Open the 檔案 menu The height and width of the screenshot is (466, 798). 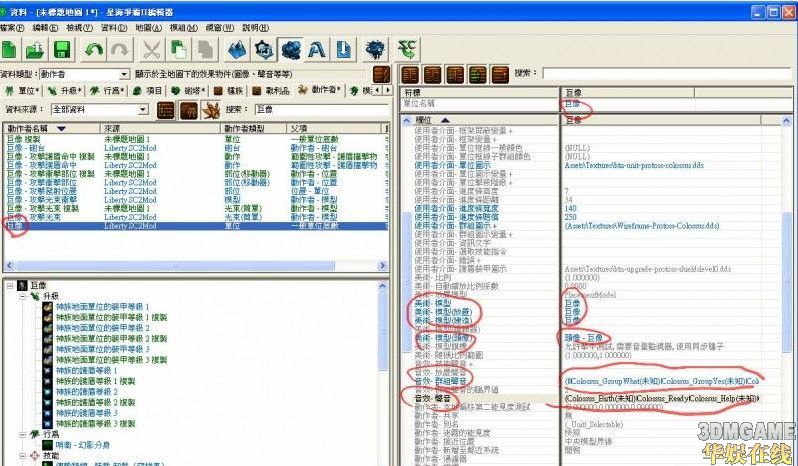coord(12,27)
